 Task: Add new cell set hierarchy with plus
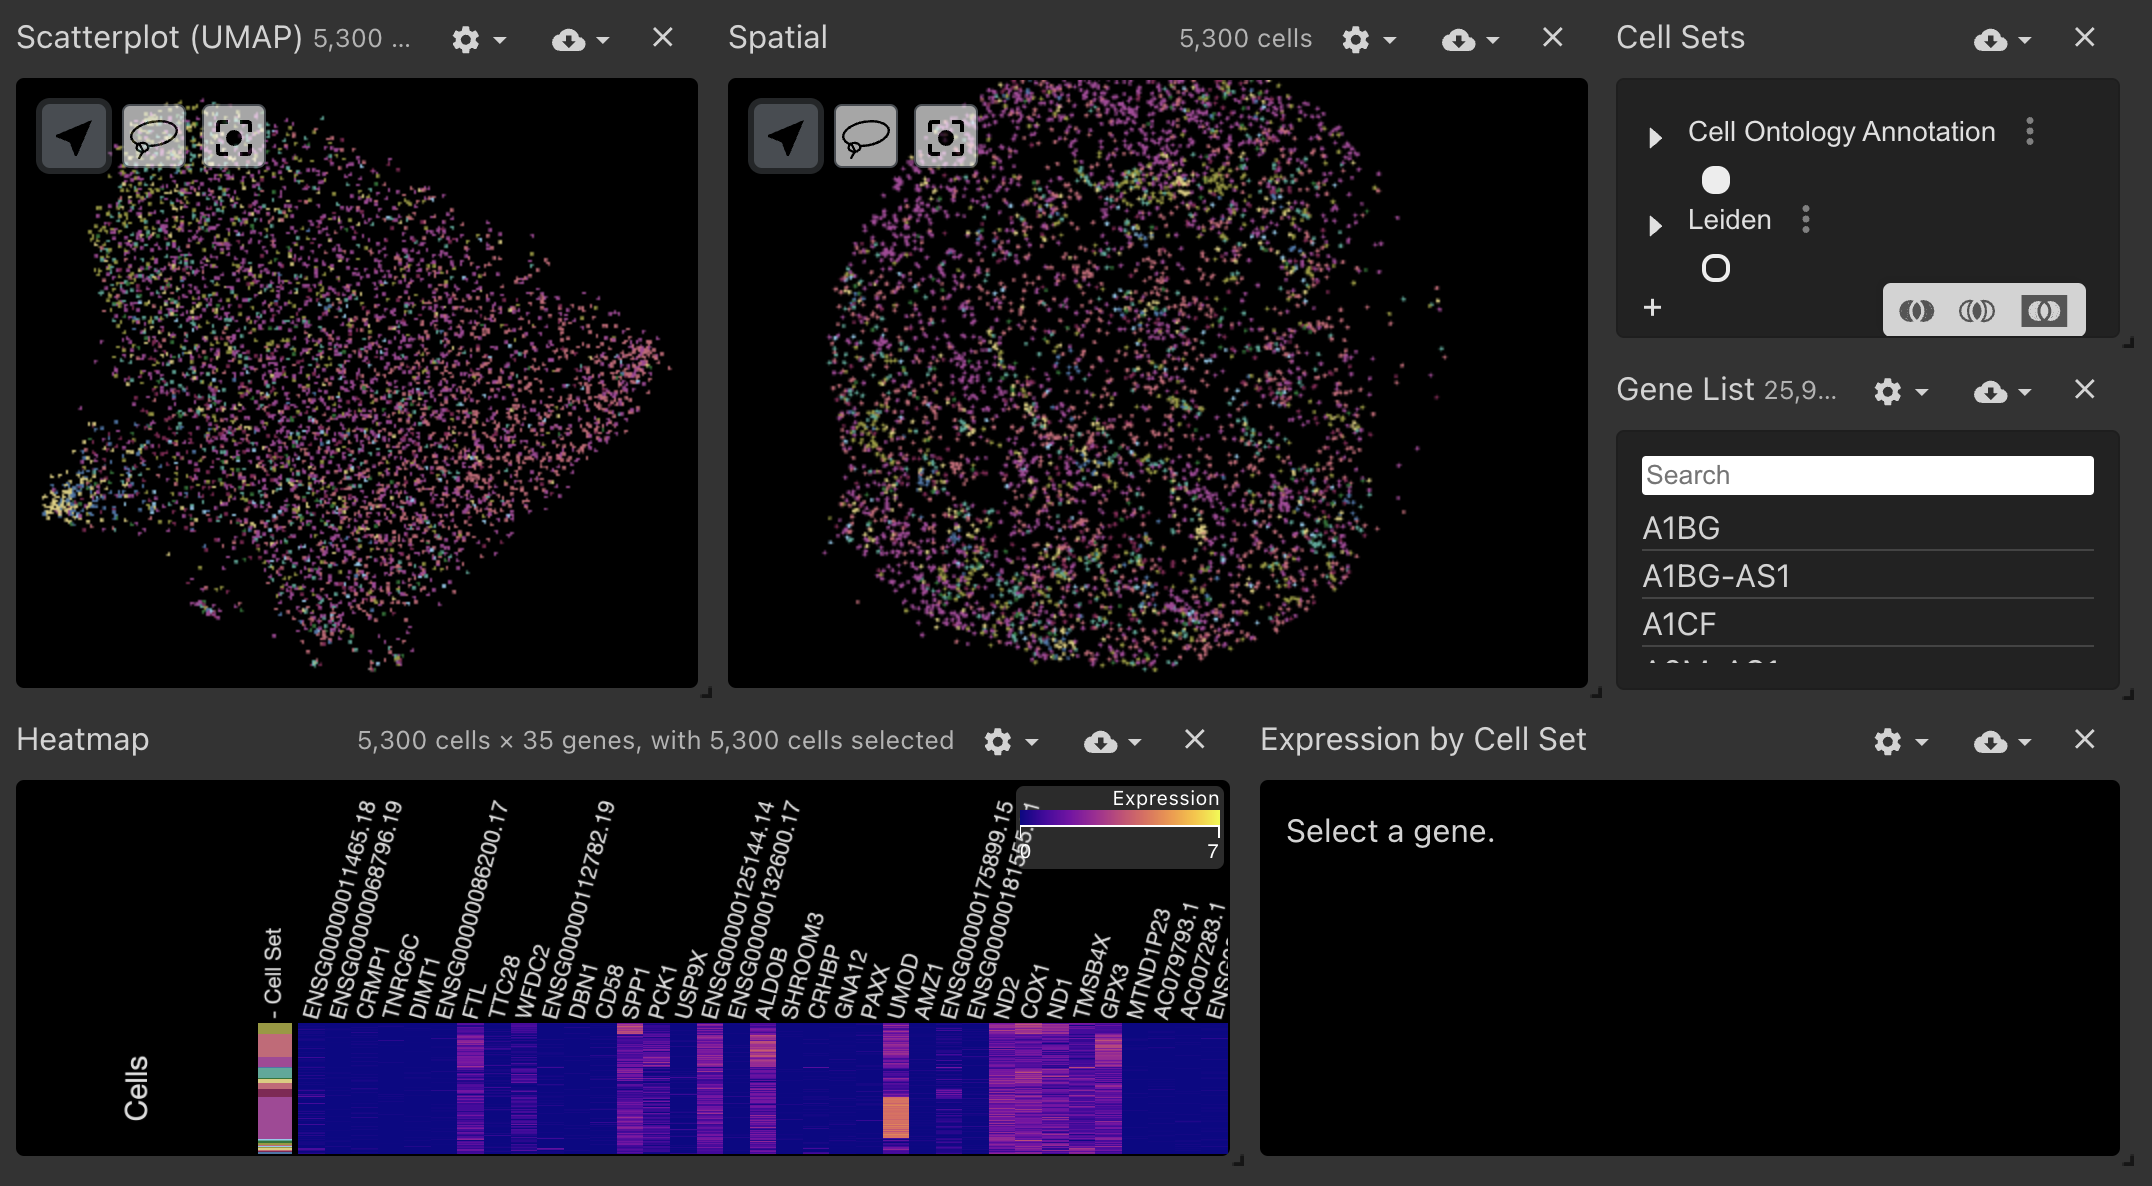1652,308
